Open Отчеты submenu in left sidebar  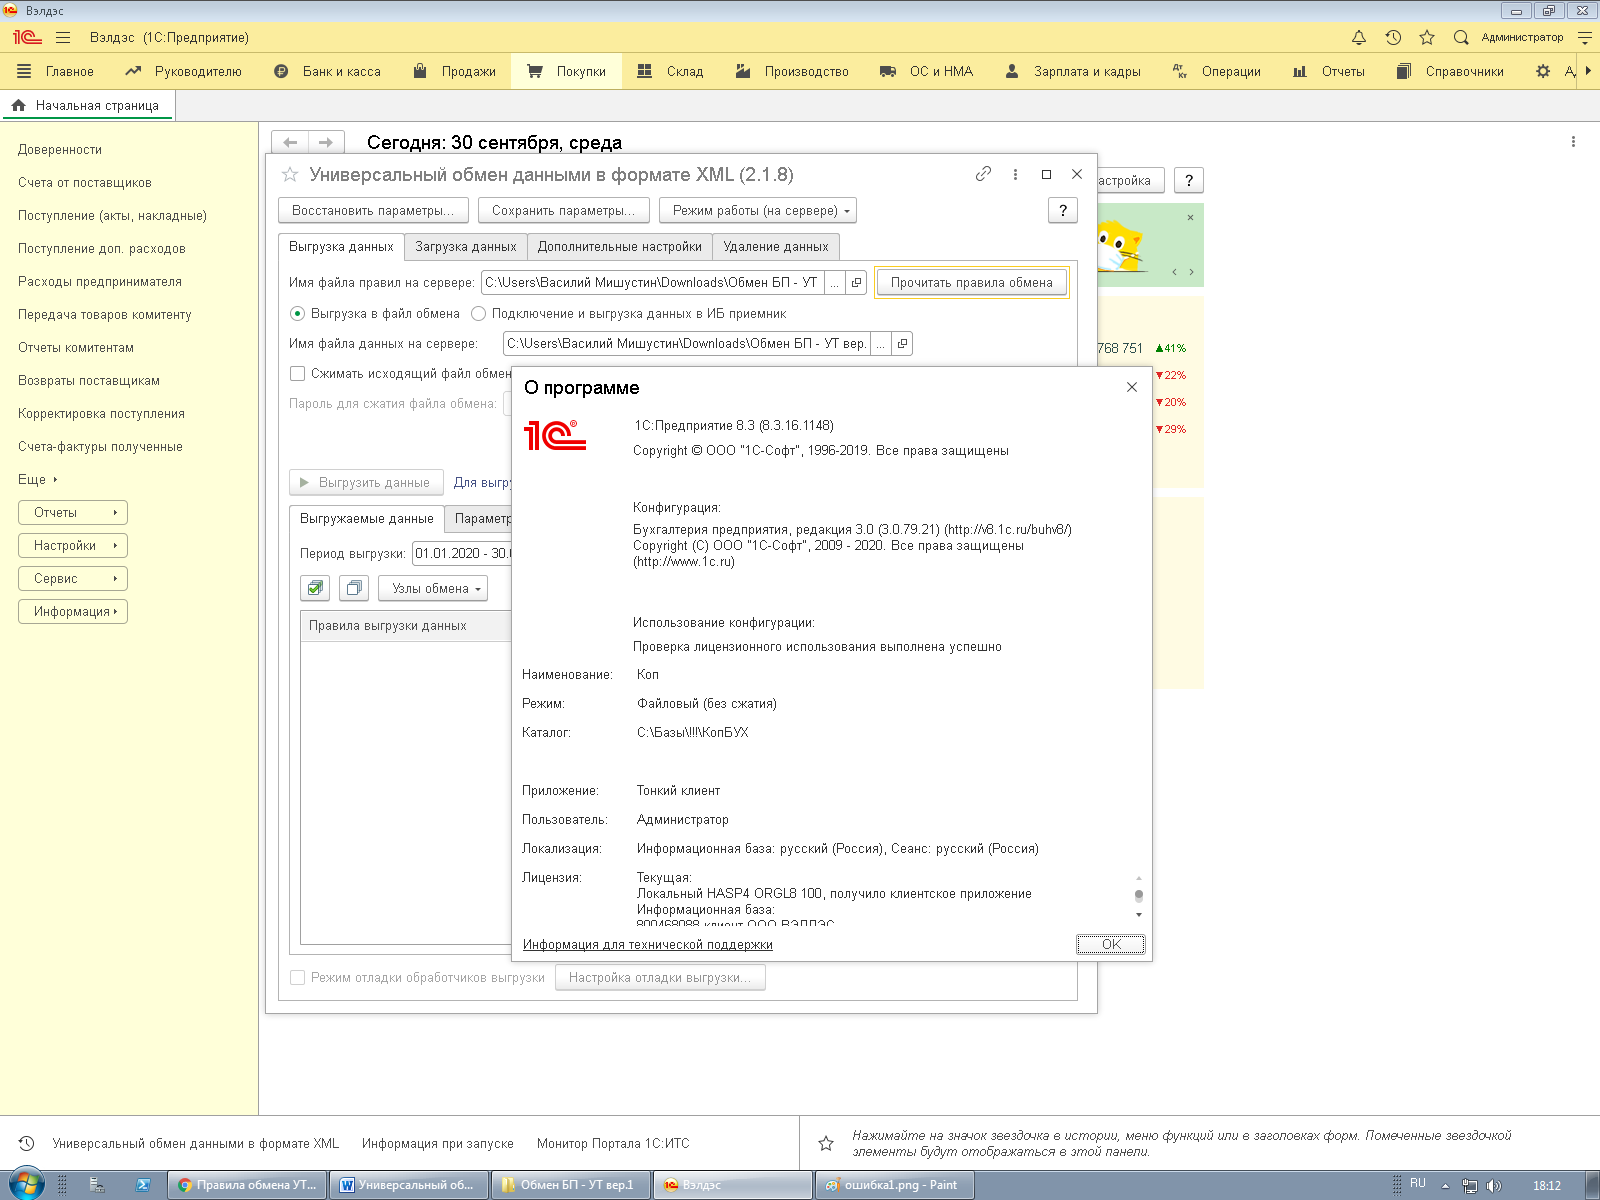click(x=73, y=512)
